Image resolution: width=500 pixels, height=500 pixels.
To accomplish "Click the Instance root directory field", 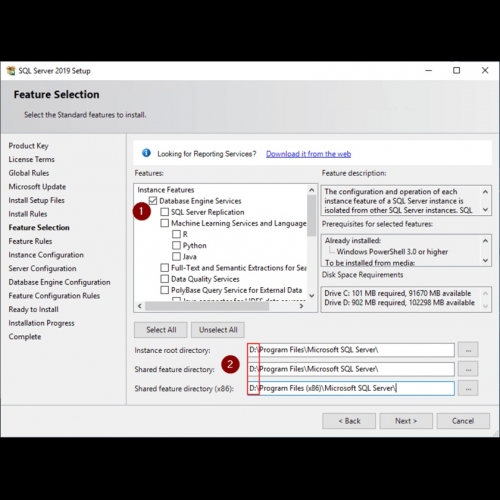I will (x=351, y=350).
